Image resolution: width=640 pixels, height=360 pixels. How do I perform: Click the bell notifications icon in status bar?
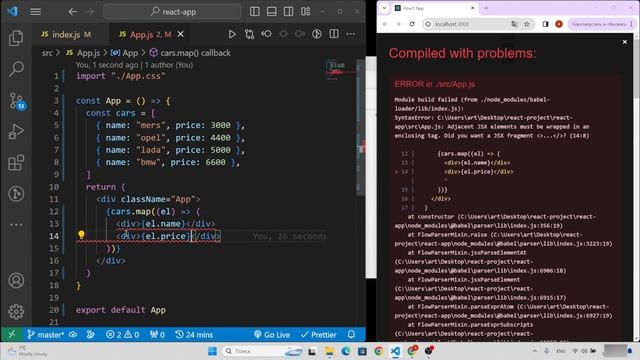[351, 335]
